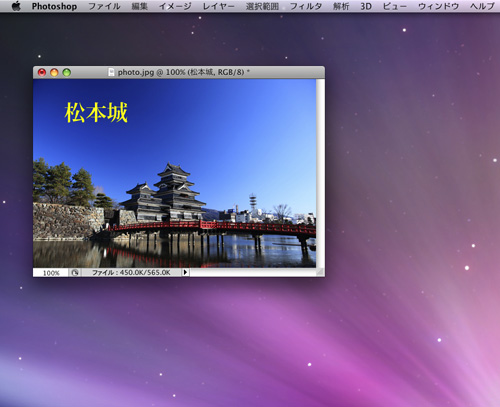The image size is (500, 407).
Task: Click the yellow 松本城 text on canvas
Action: (96, 112)
